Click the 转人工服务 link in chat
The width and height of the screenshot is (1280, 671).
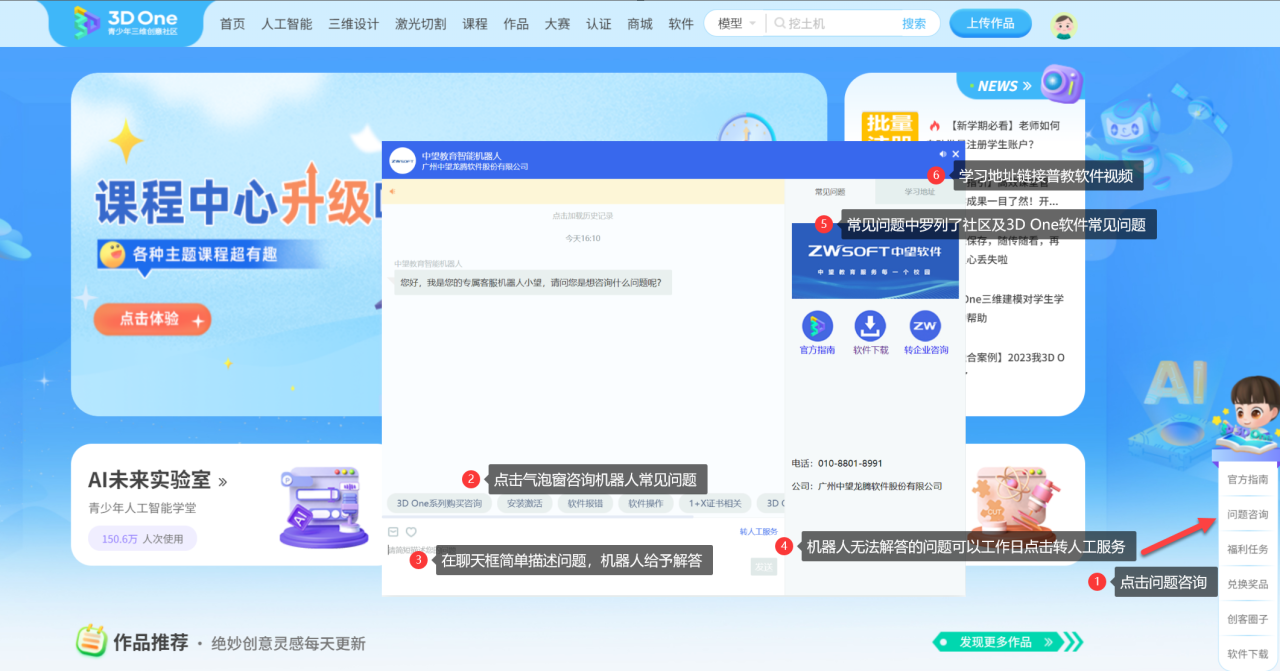758,532
